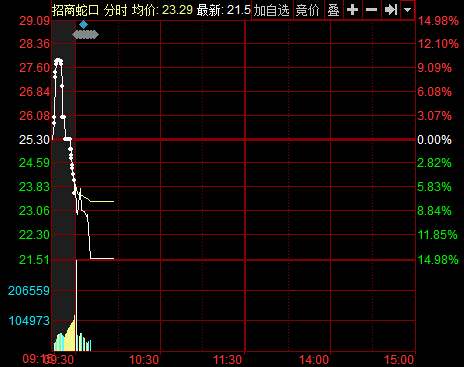
Task: Click the minus zoom-out icon
Action: pyautogui.click(x=371, y=10)
